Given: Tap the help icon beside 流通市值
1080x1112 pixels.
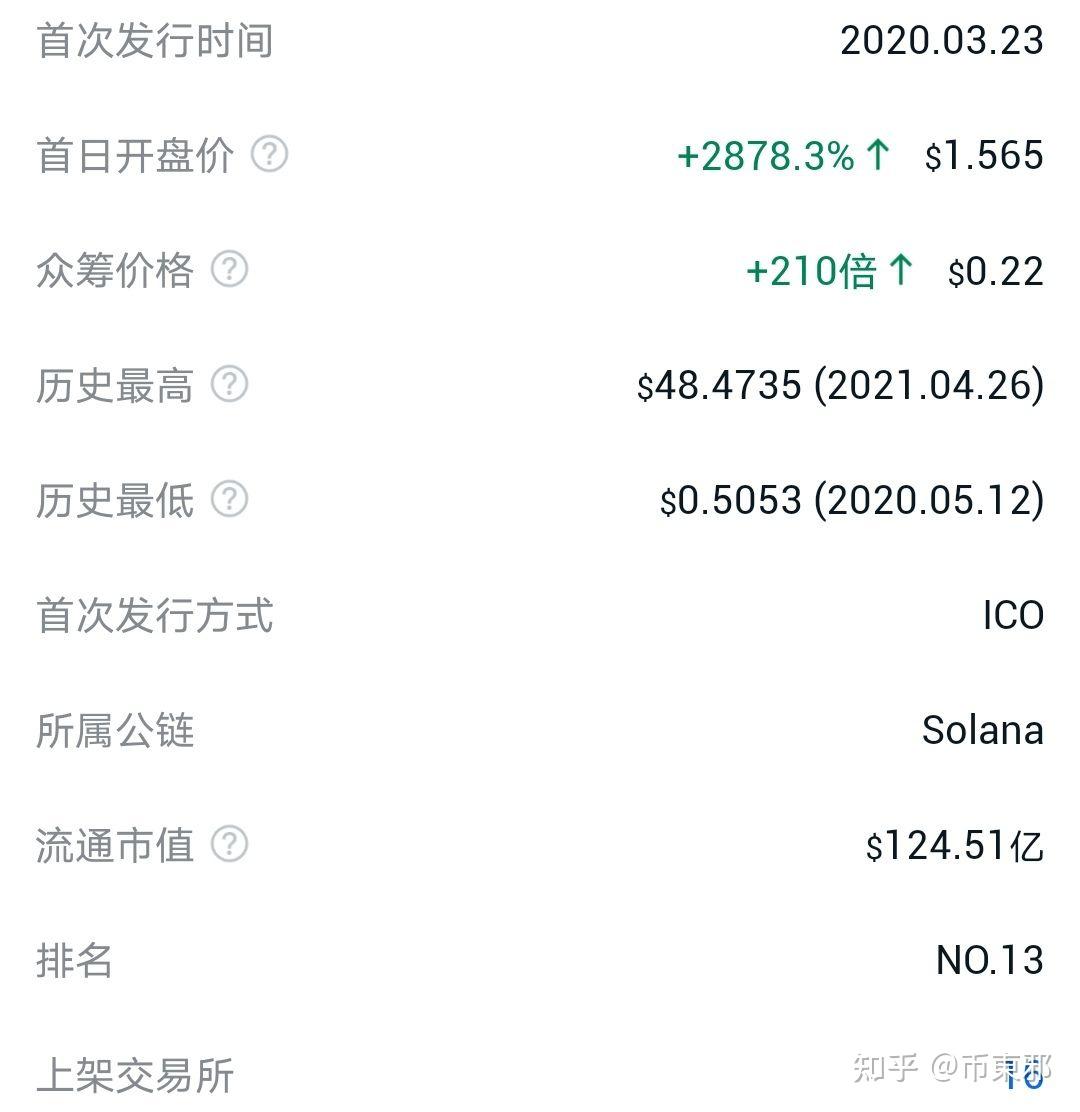Looking at the screenshot, I should click(x=229, y=845).
